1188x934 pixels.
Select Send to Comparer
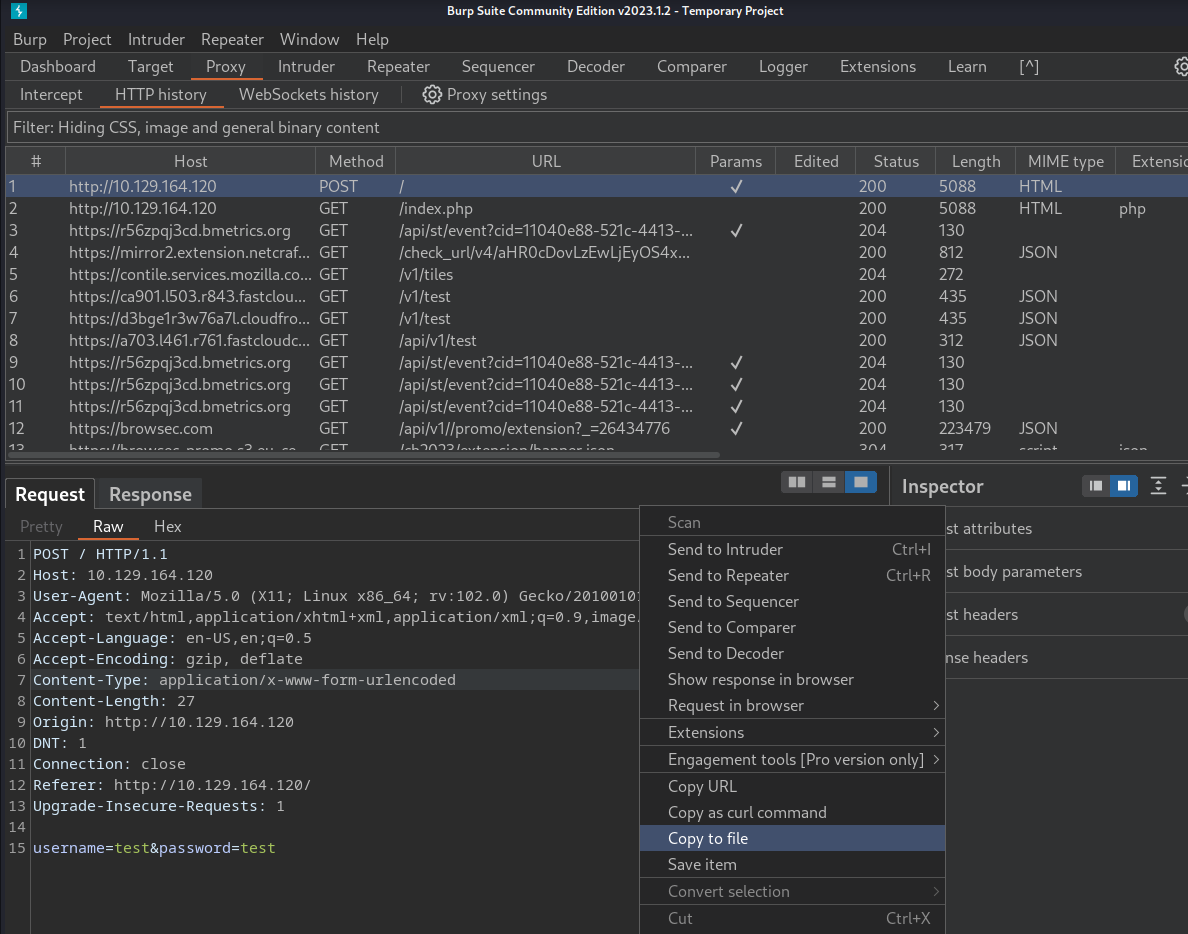(x=793, y=627)
